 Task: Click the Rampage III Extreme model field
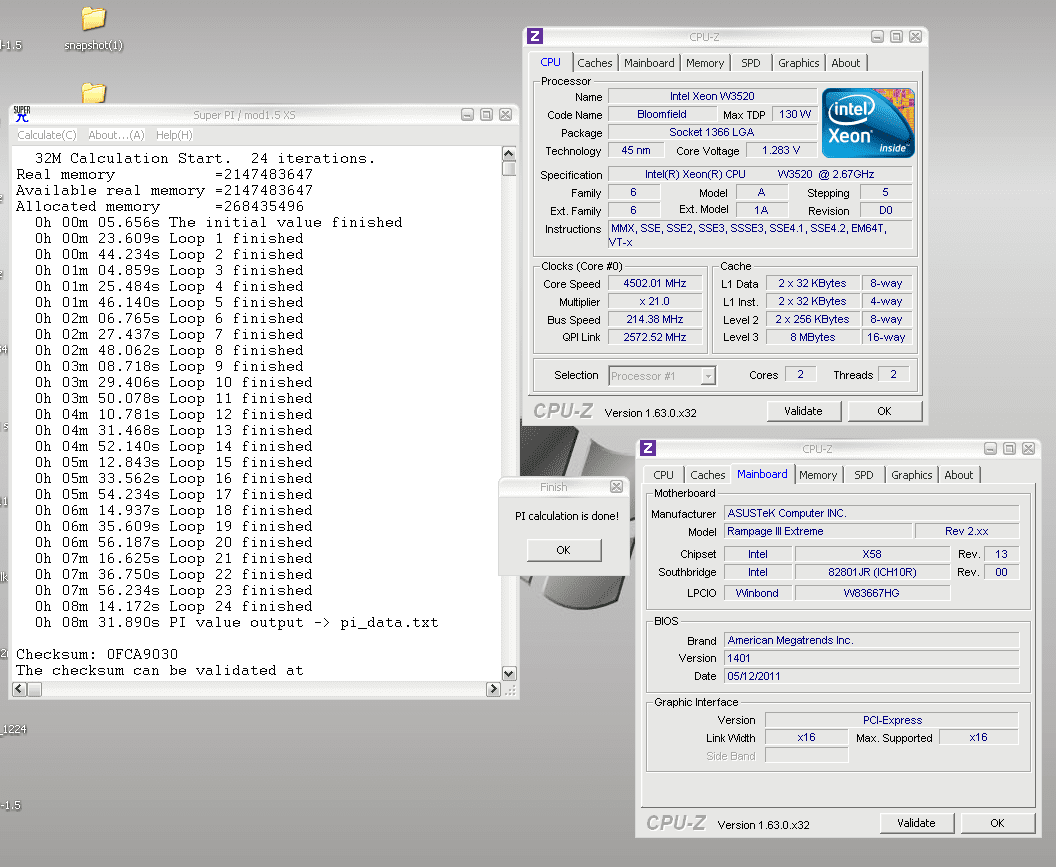818,531
